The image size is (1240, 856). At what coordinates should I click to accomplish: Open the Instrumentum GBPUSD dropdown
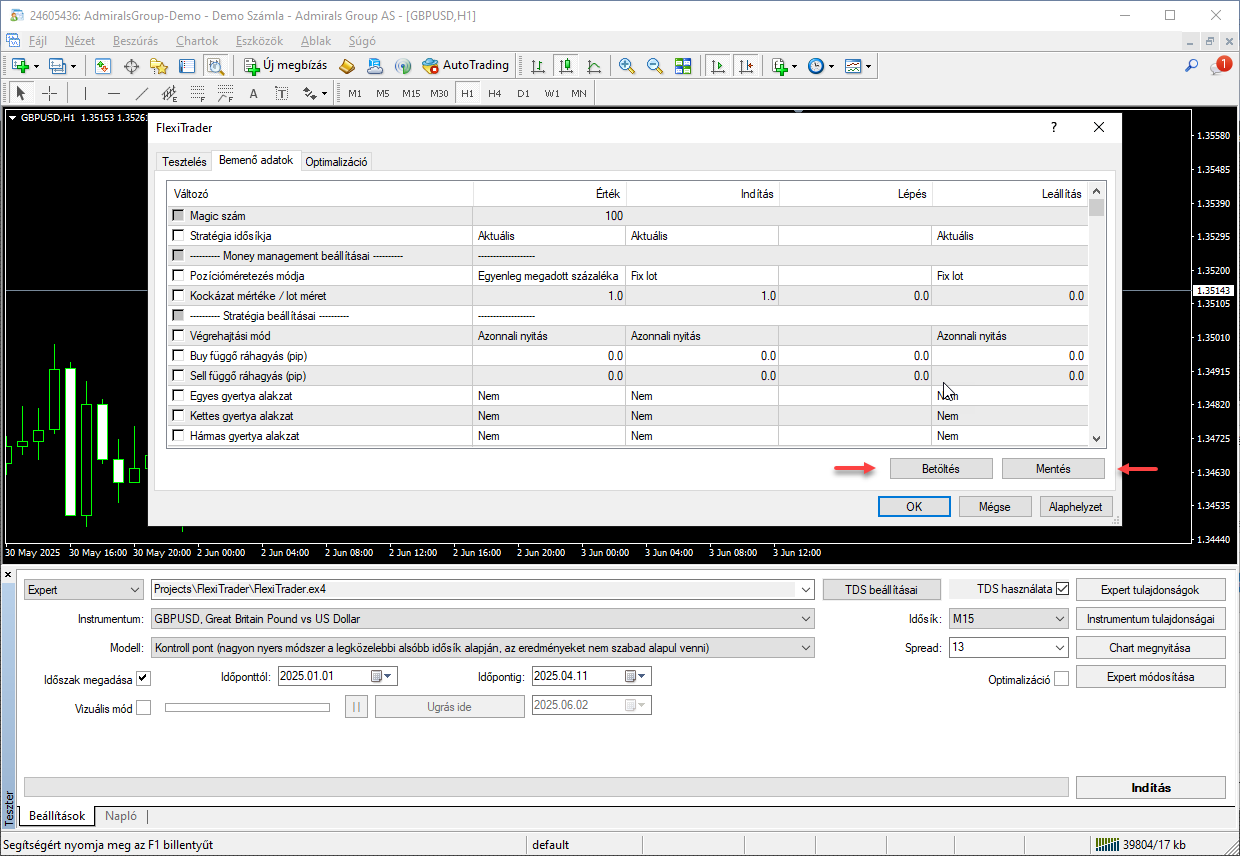483,619
